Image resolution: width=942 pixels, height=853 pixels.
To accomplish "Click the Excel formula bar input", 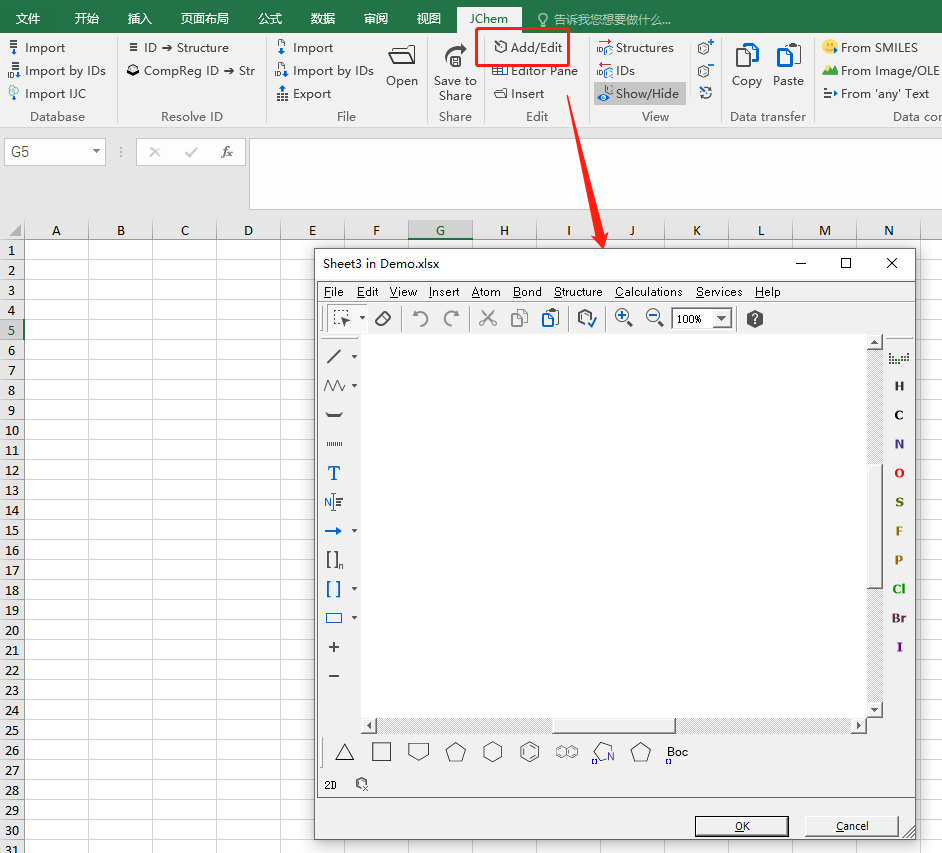I will point(595,174).
